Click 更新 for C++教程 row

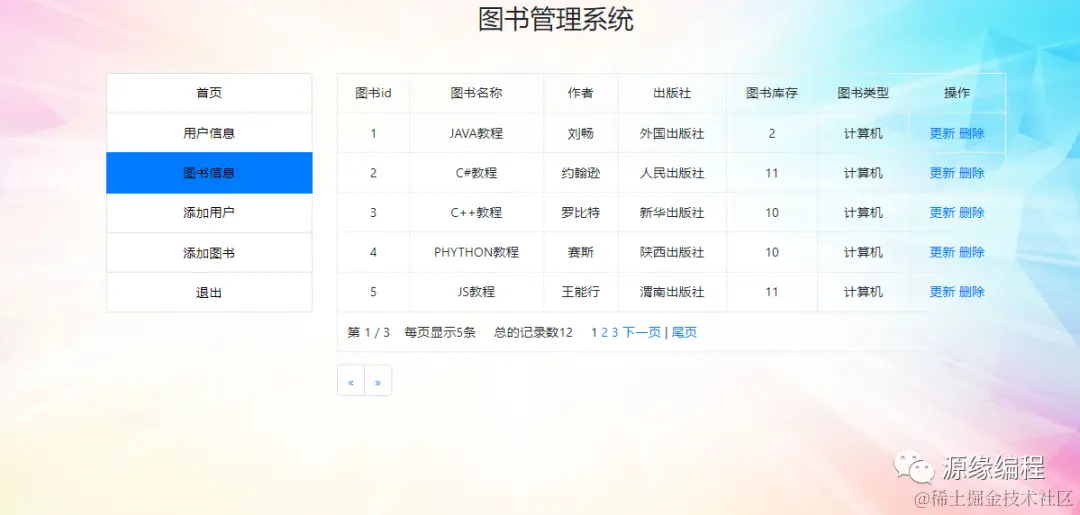942,213
